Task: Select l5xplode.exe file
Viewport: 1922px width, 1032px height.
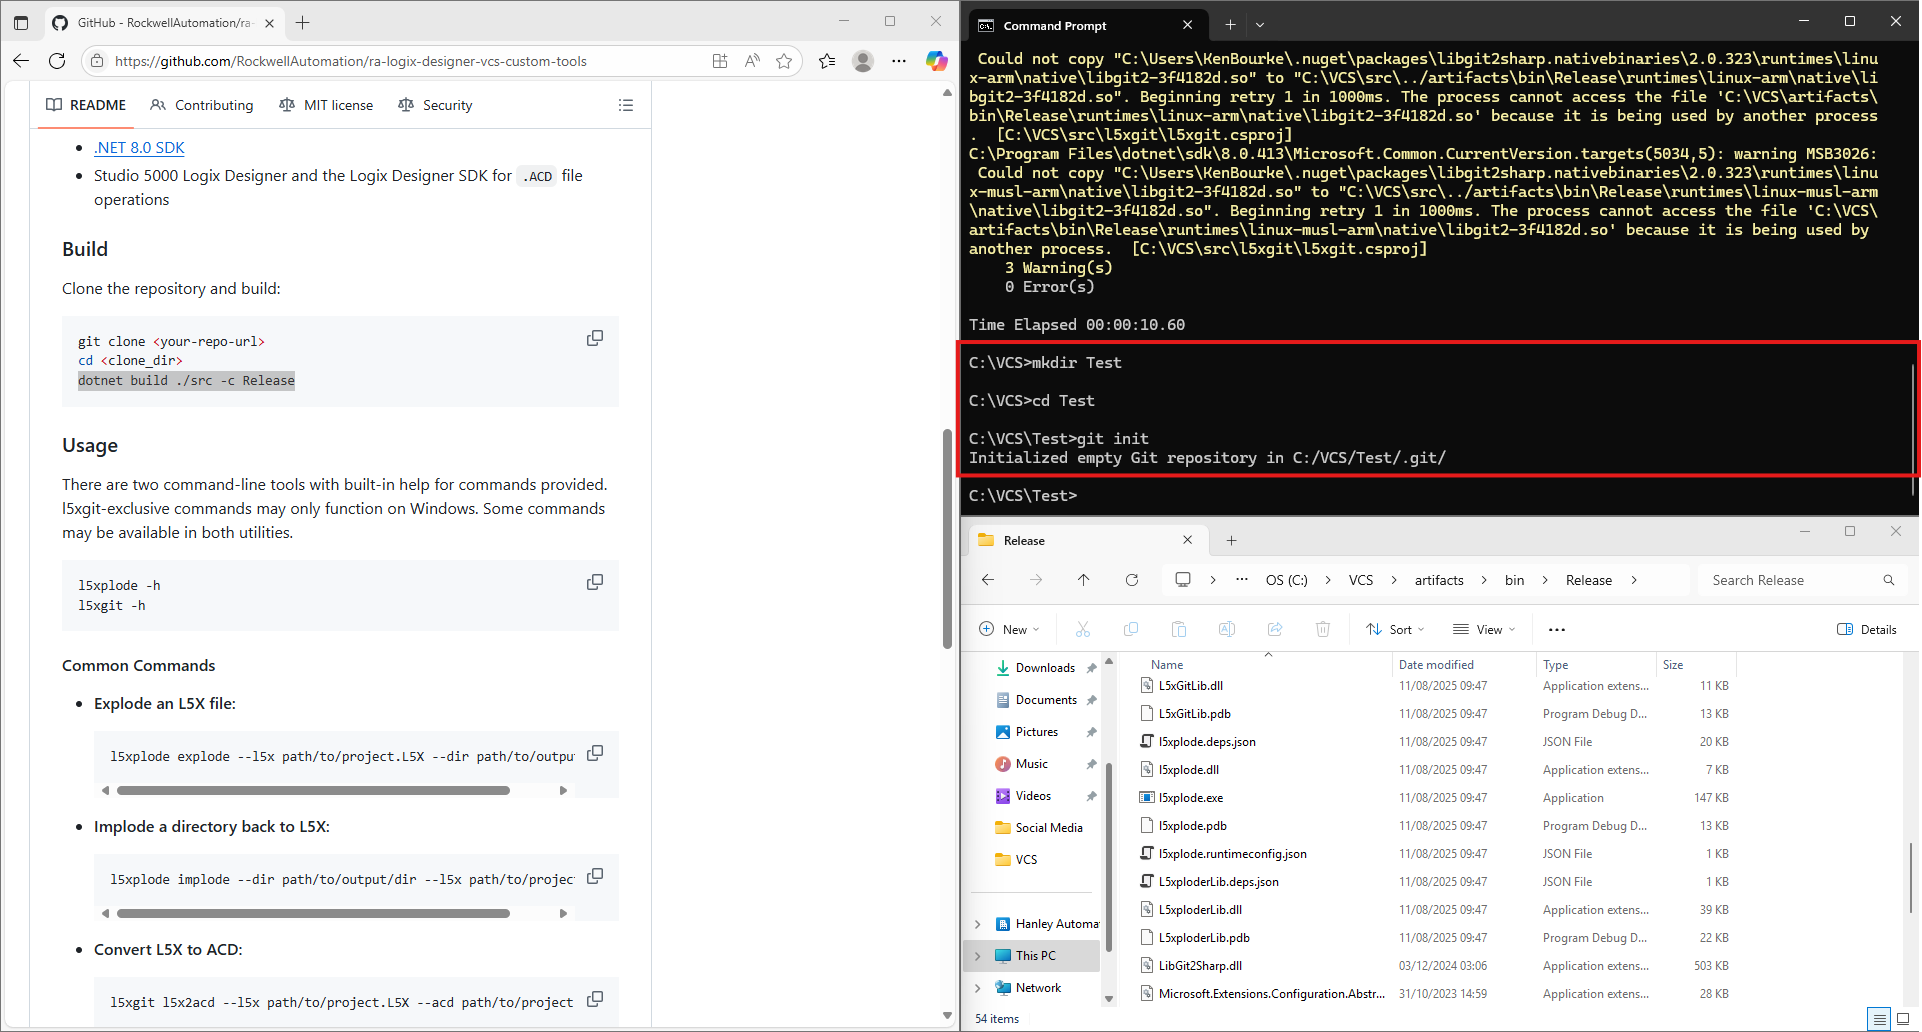Action: (x=1190, y=798)
